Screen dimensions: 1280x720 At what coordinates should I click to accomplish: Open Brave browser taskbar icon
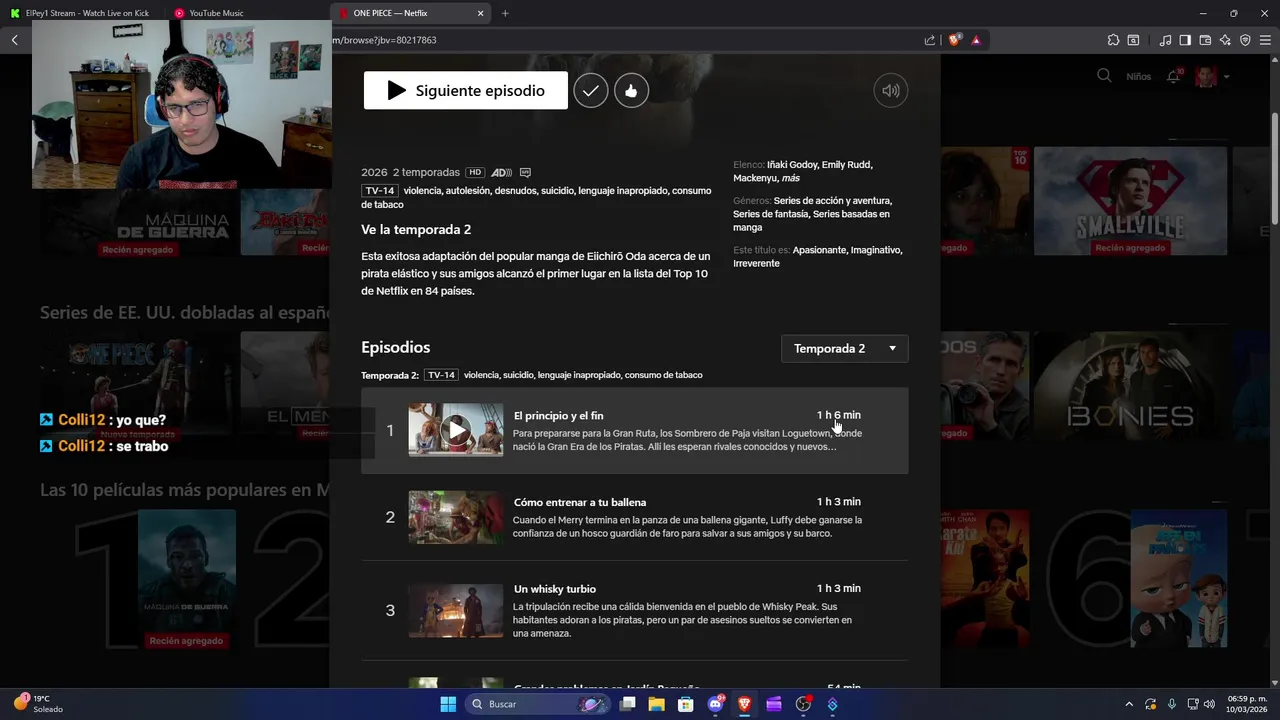click(x=745, y=704)
